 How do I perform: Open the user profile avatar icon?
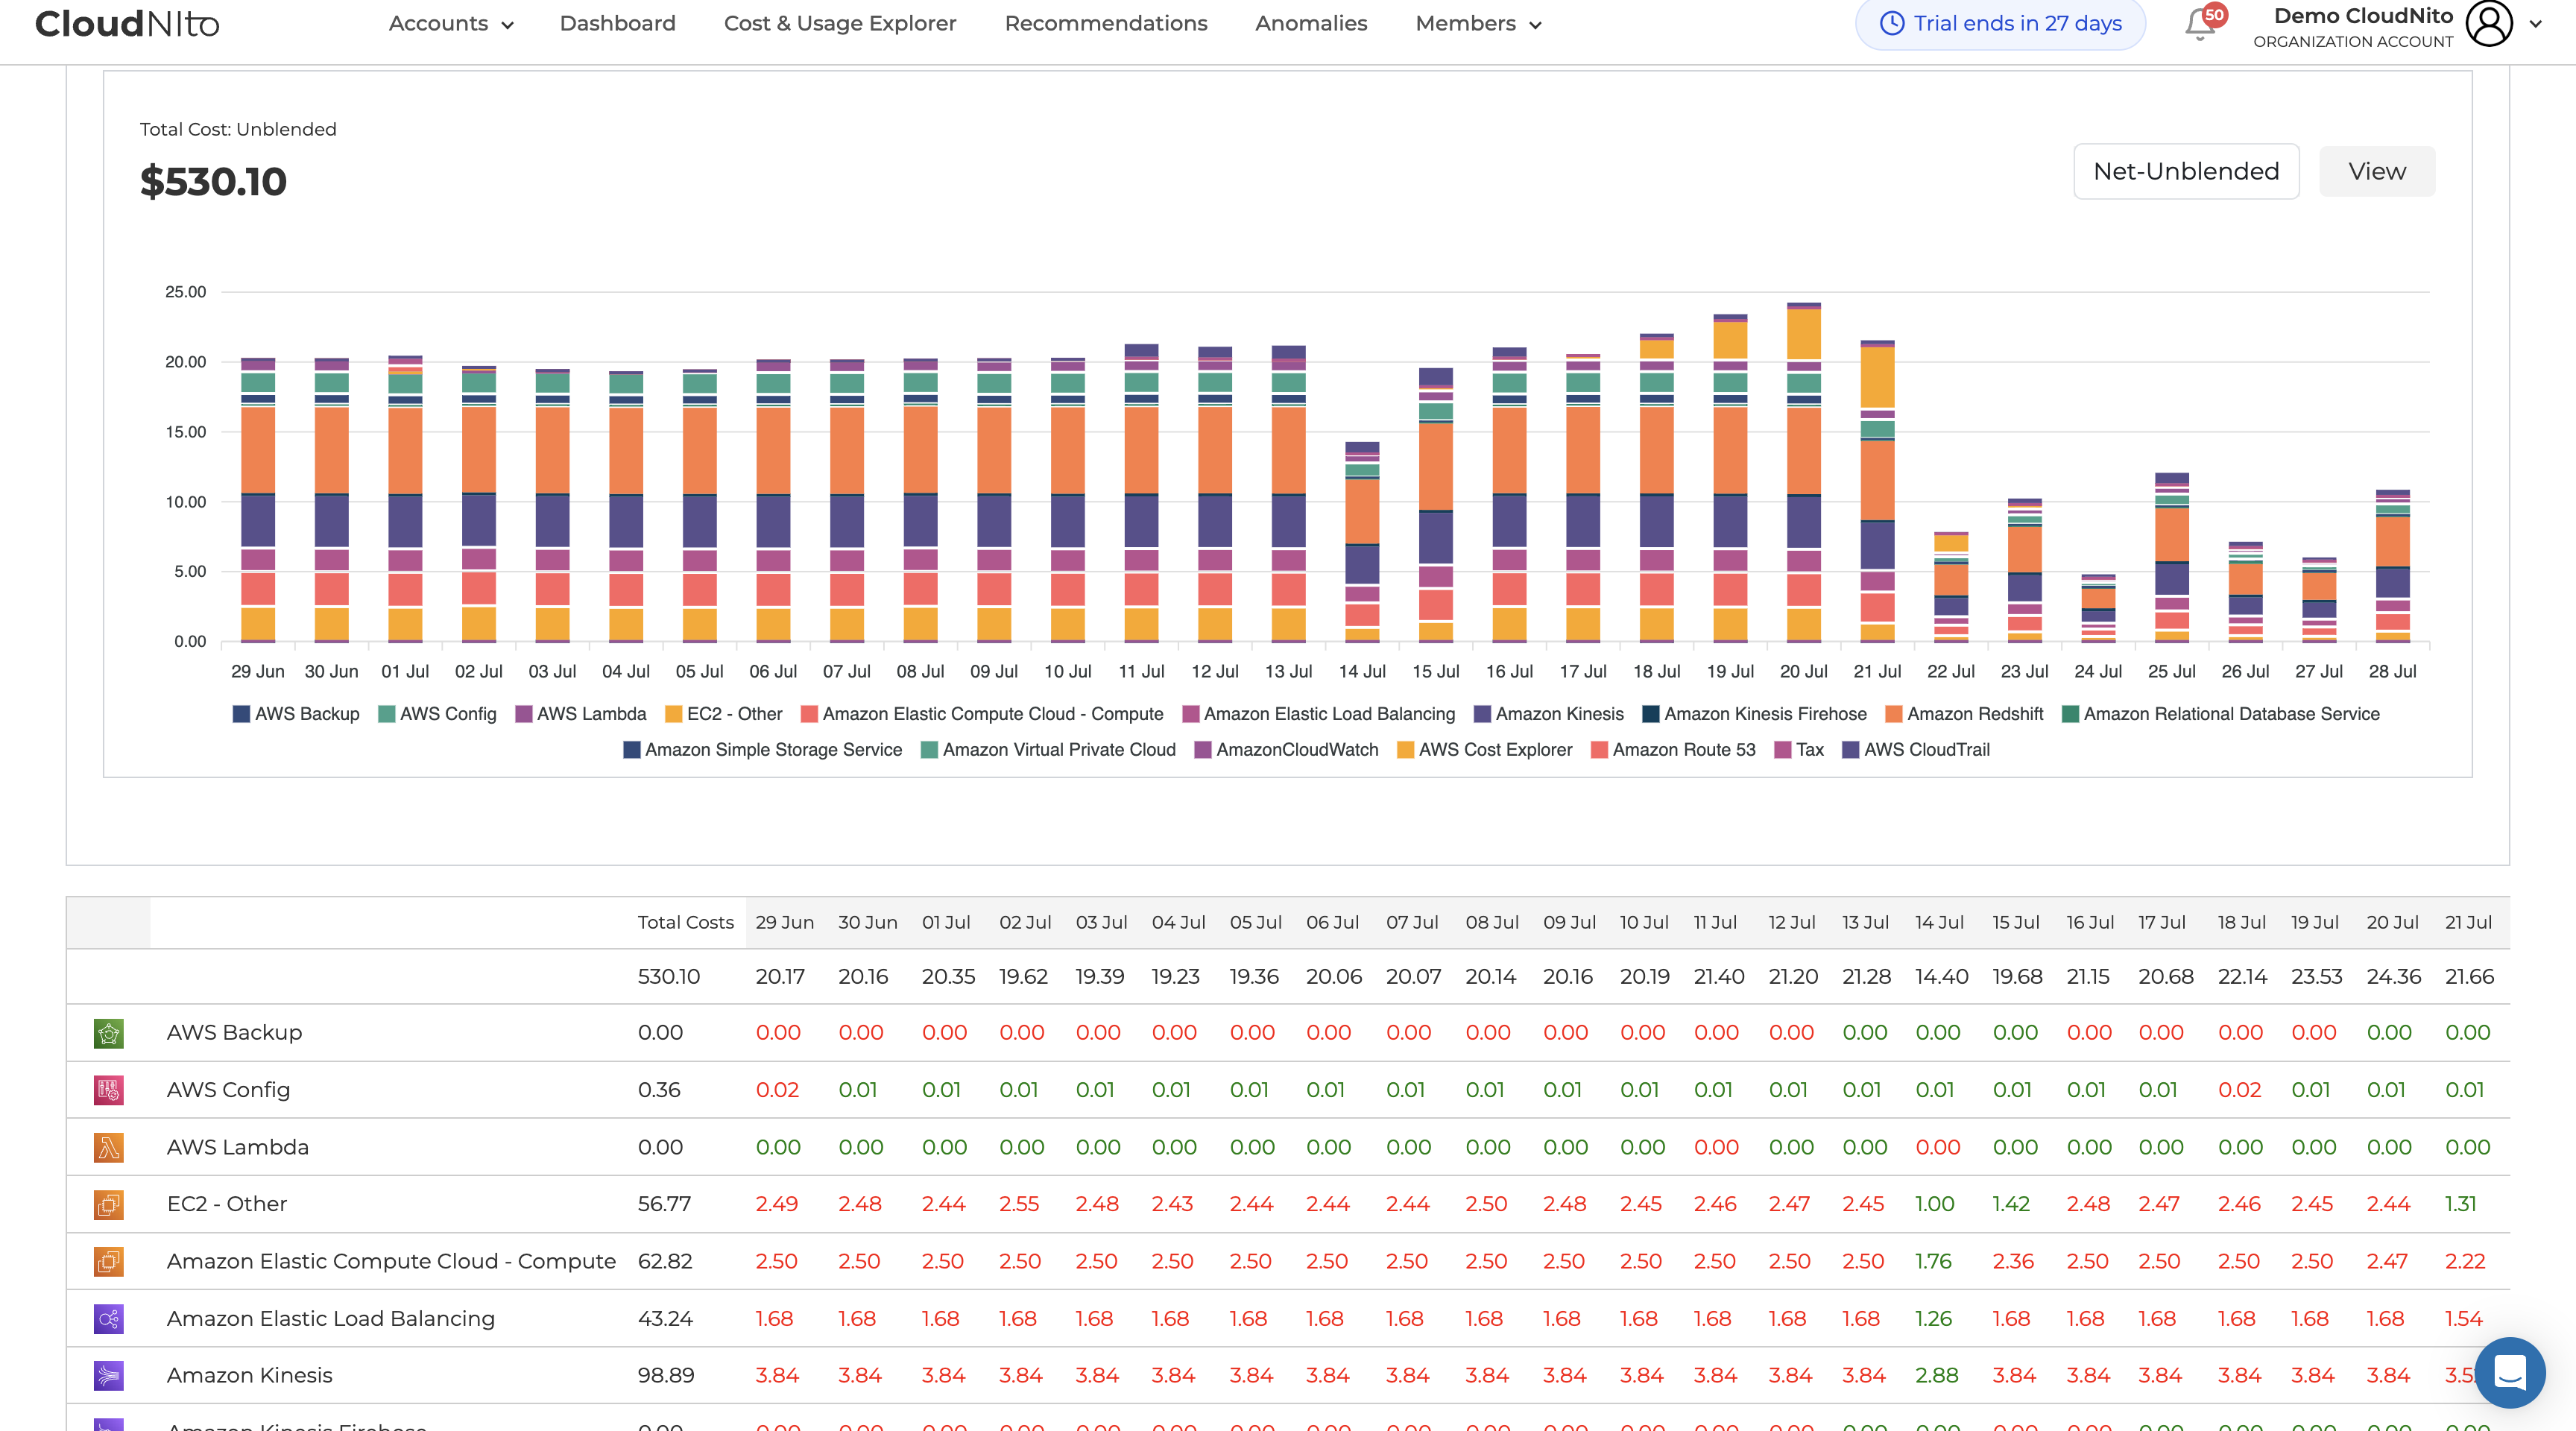click(x=2489, y=24)
